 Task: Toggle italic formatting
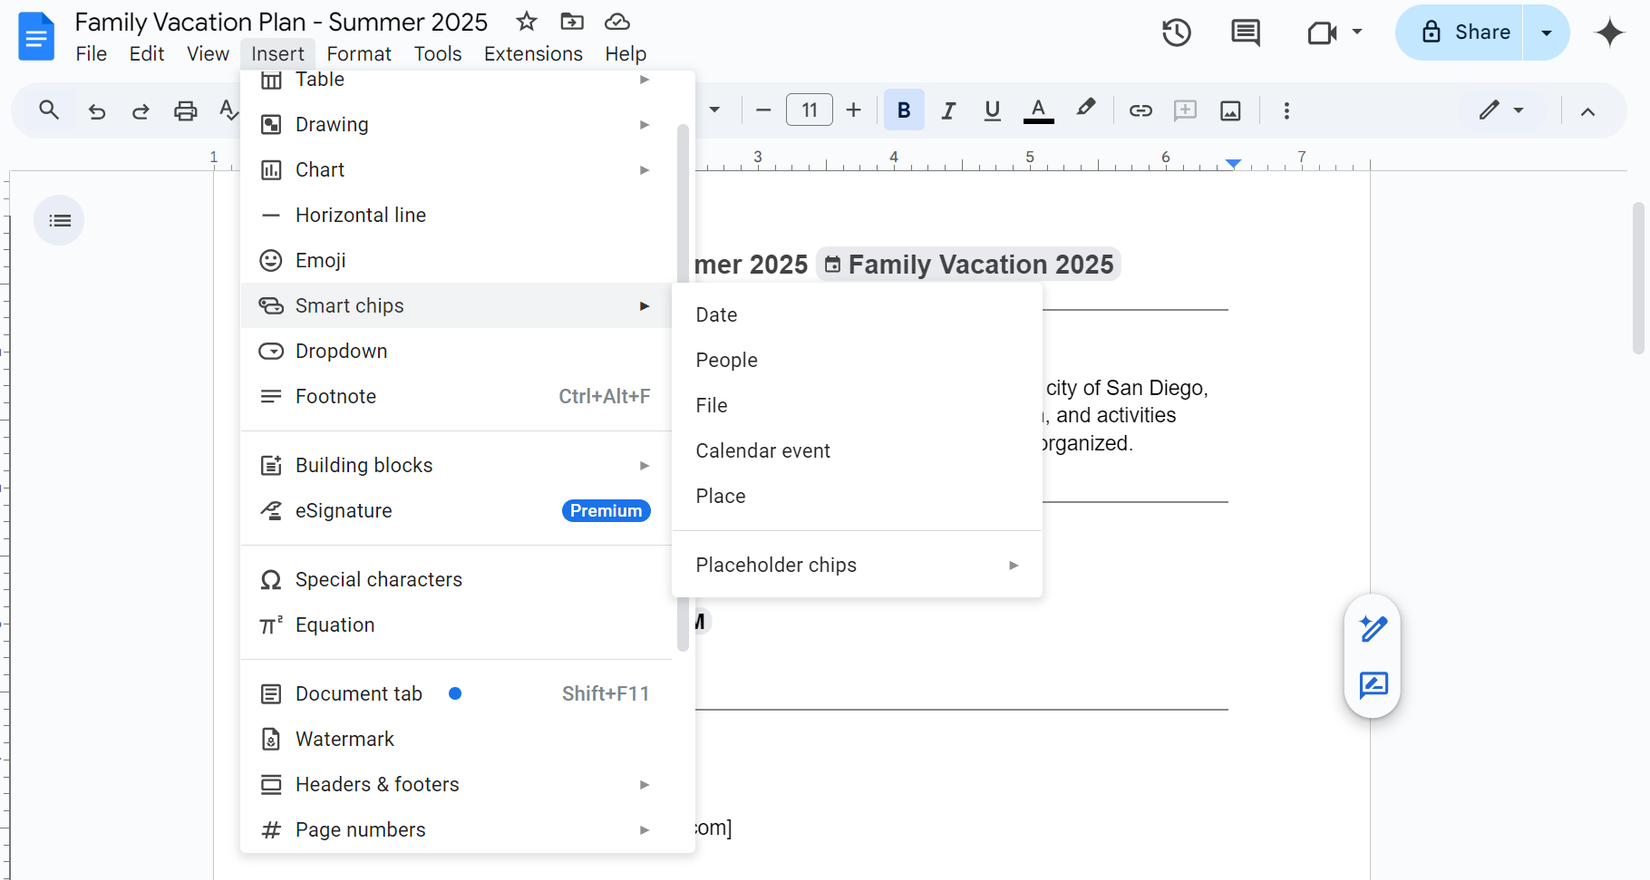pos(948,111)
